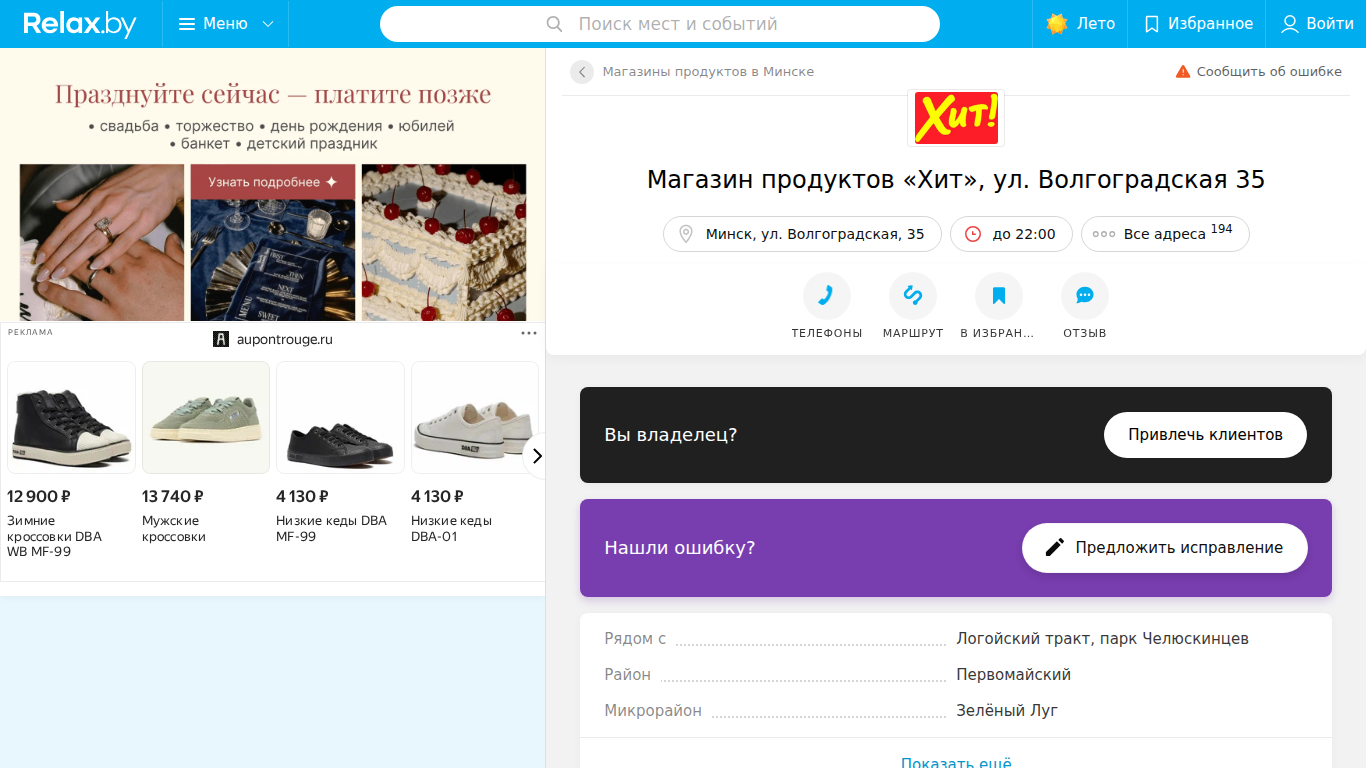
Task: Click the Хит! store logo
Action: click(x=955, y=118)
